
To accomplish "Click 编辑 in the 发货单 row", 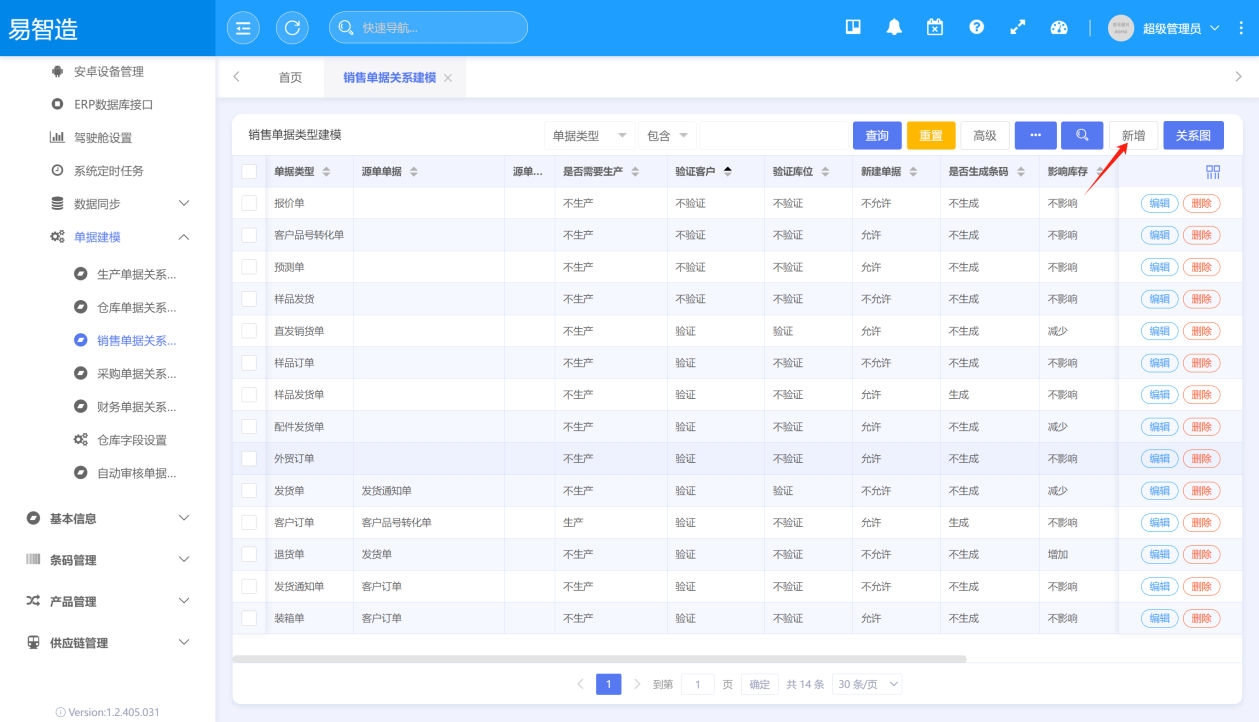I will 1159,491.
